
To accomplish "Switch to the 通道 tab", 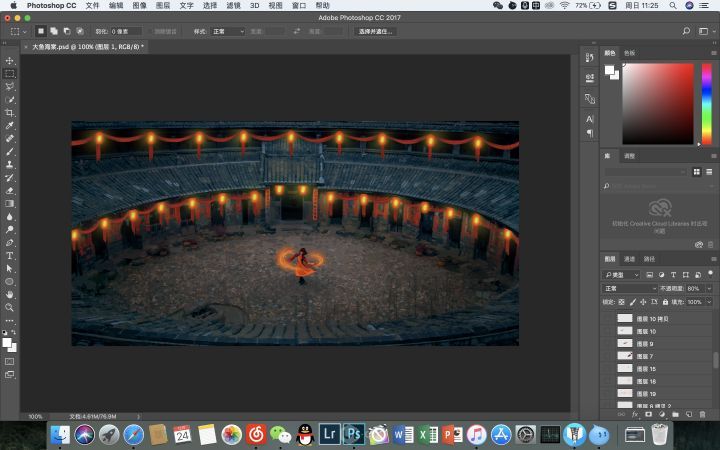I will [x=628, y=259].
